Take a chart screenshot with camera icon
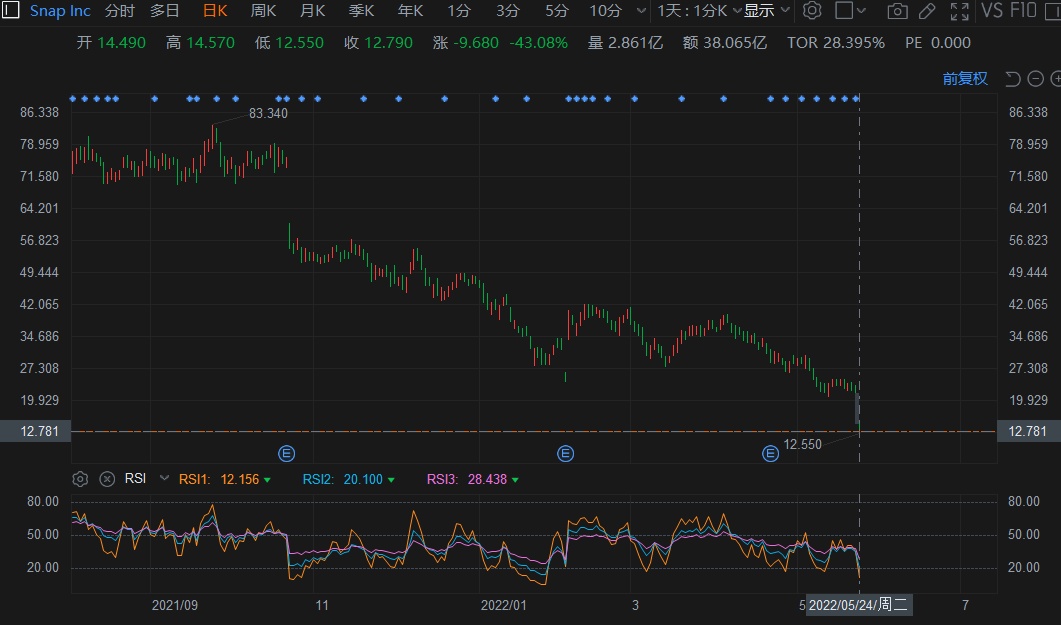The height and width of the screenshot is (625, 1061). click(x=897, y=11)
